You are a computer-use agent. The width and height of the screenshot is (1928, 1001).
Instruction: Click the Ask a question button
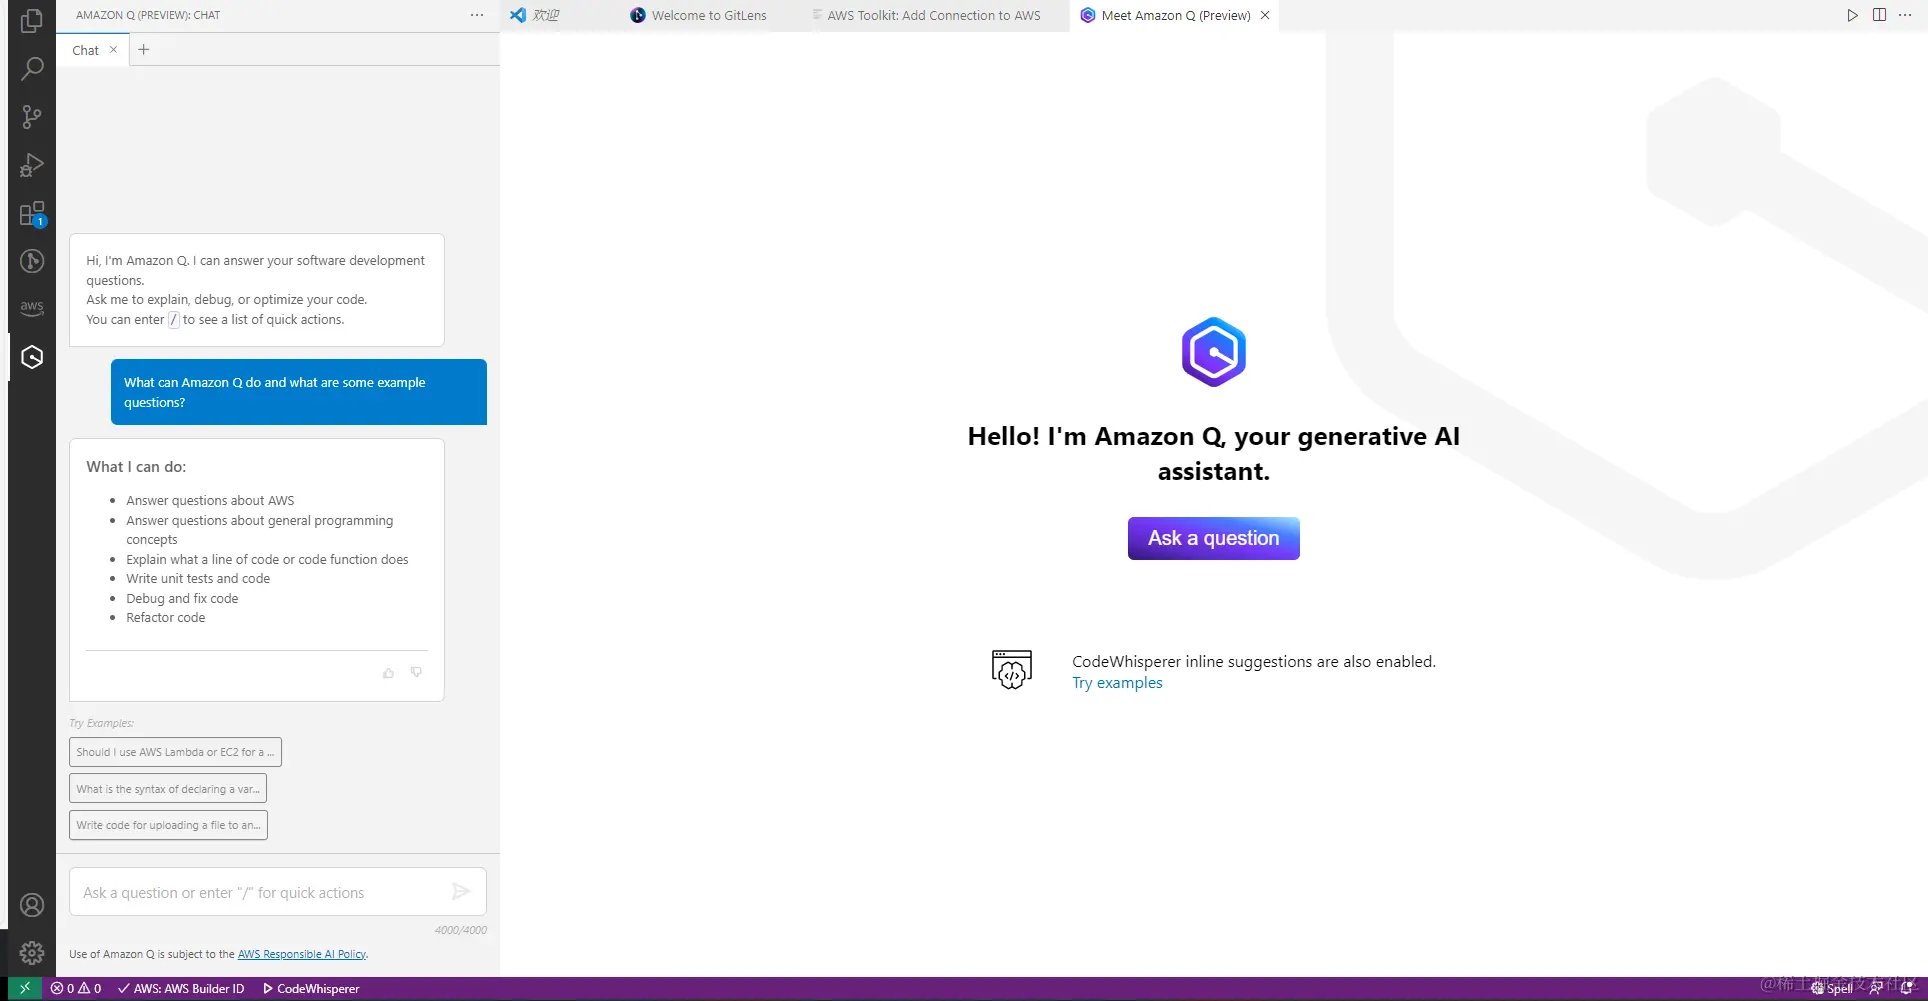tap(1214, 538)
